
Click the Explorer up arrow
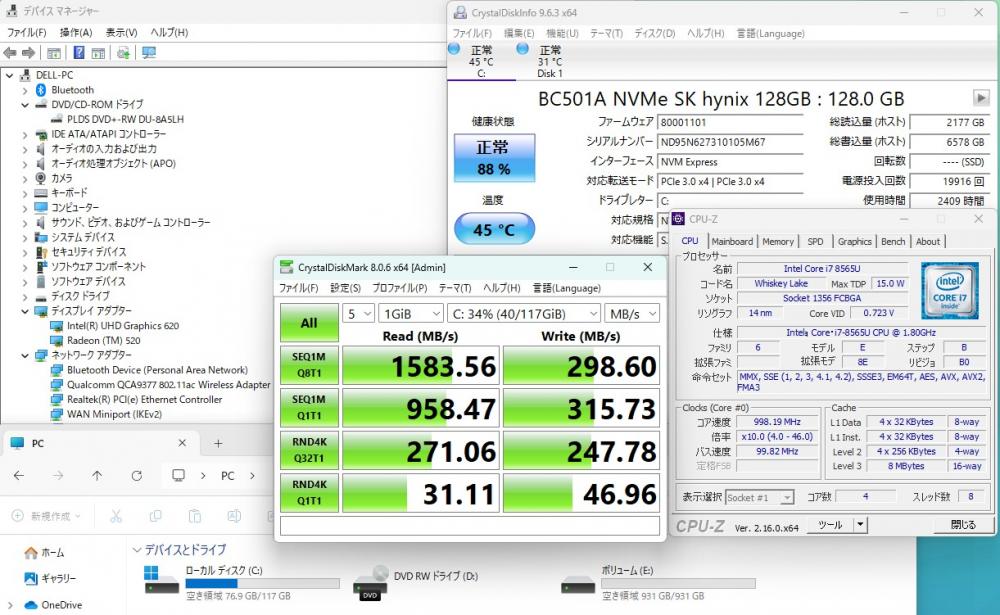(97, 476)
